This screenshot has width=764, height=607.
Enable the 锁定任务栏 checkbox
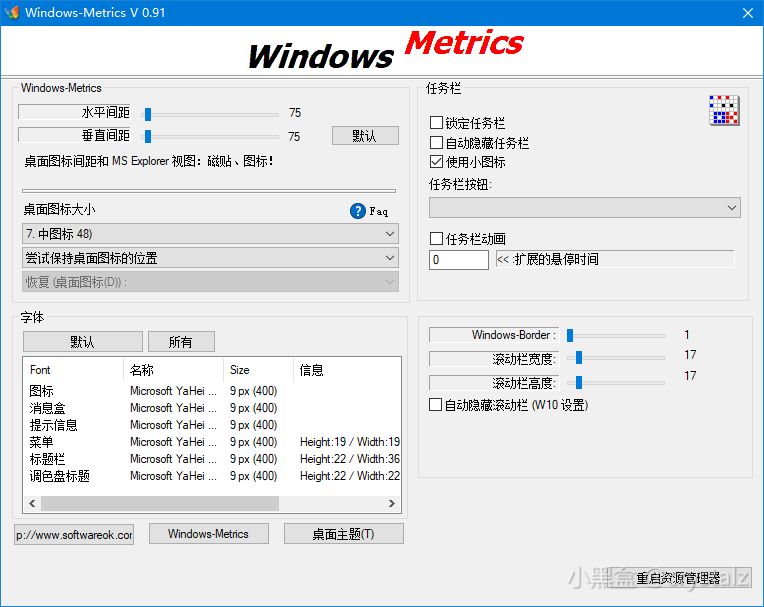[437, 122]
